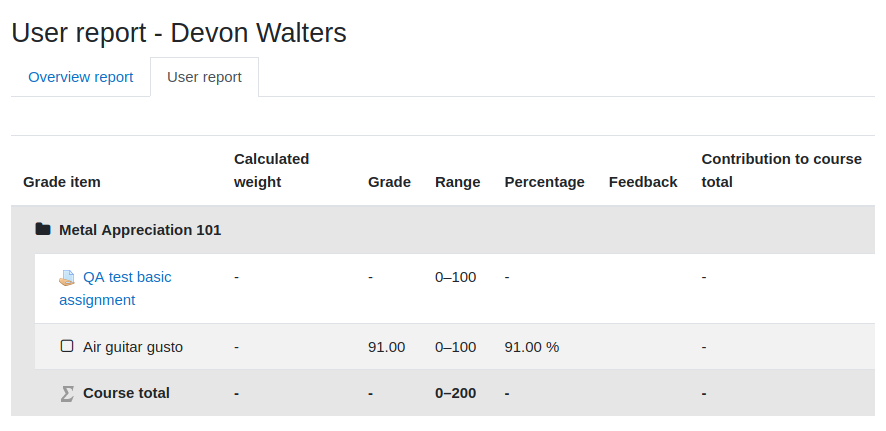Screen dimensions: 886x431
Task: Click the Percentage column header
Action: pos(545,182)
